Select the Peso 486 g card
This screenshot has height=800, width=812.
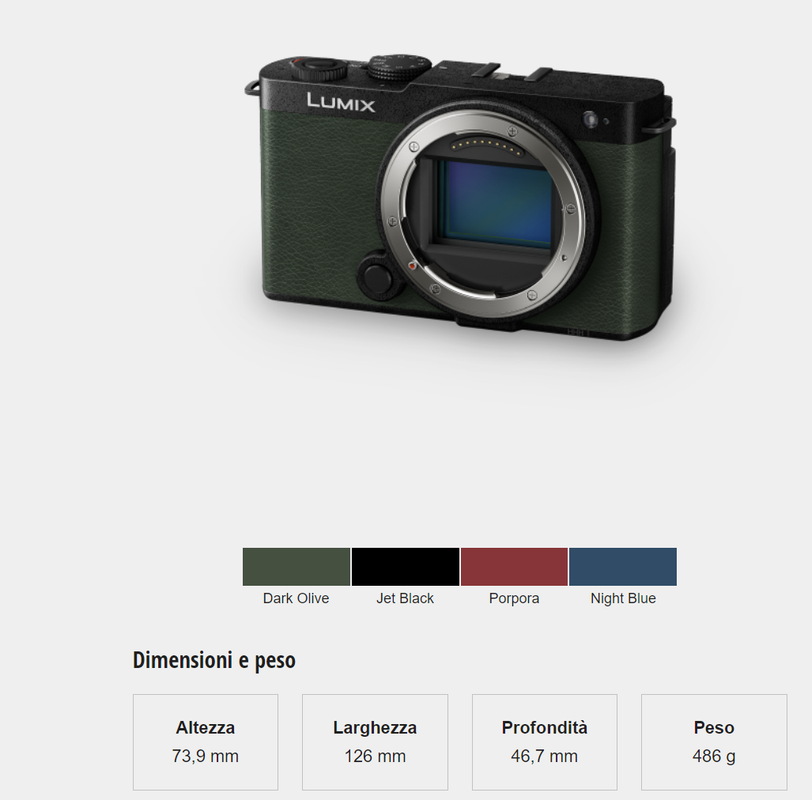coord(714,742)
